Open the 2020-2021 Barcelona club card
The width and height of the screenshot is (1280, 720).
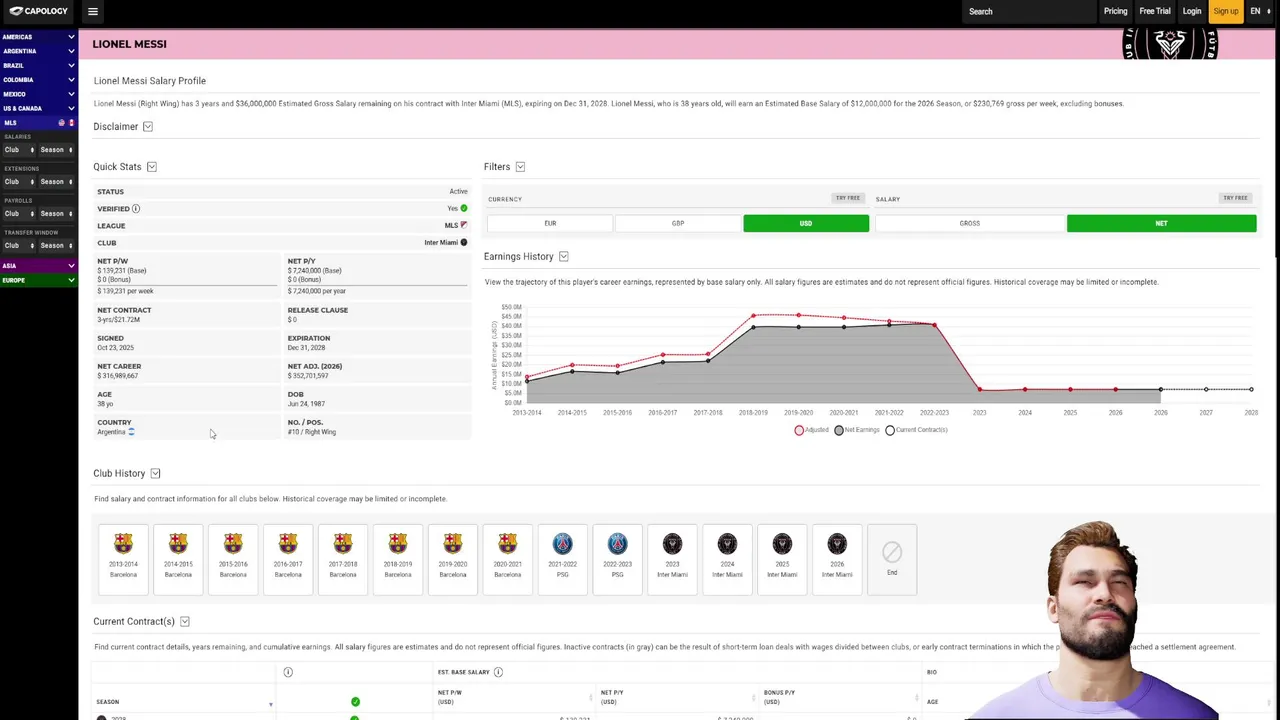[x=507, y=559]
